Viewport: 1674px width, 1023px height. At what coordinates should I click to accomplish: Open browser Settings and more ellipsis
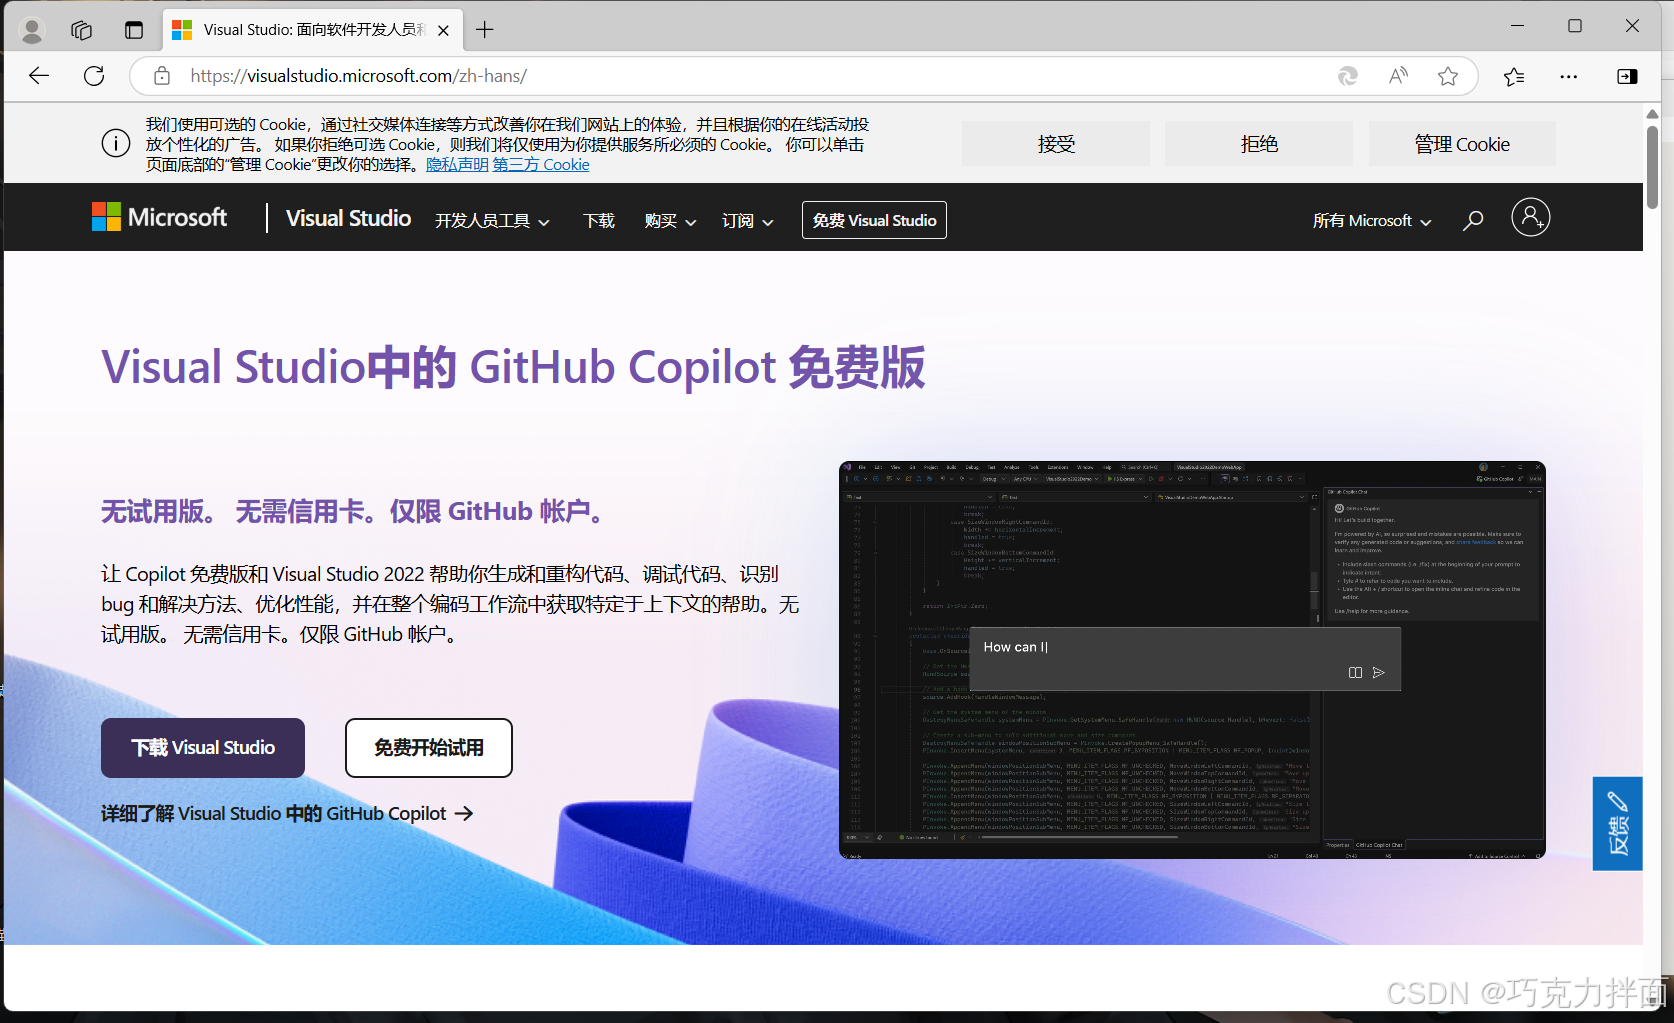[x=1569, y=76]
